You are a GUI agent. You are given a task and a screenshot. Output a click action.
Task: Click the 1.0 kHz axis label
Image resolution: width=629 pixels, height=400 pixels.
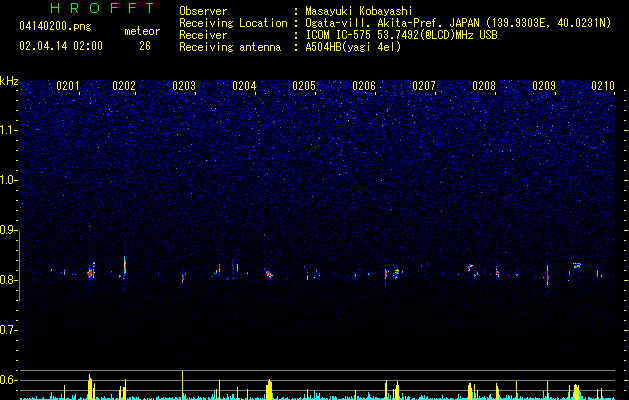click(x=9, y=180)
